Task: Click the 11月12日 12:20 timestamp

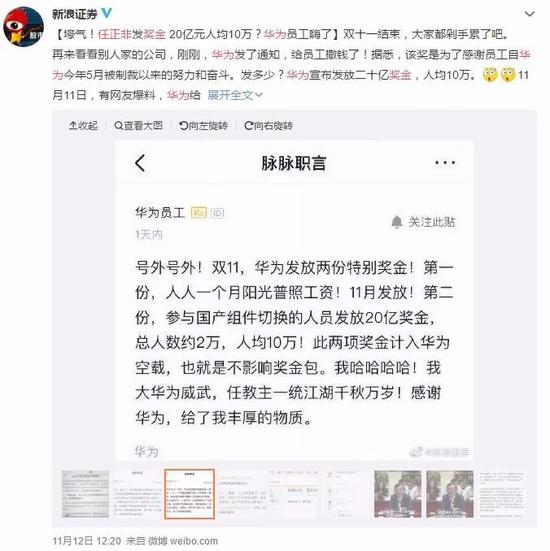Action: pyautogui.click(x=87, y=541)
